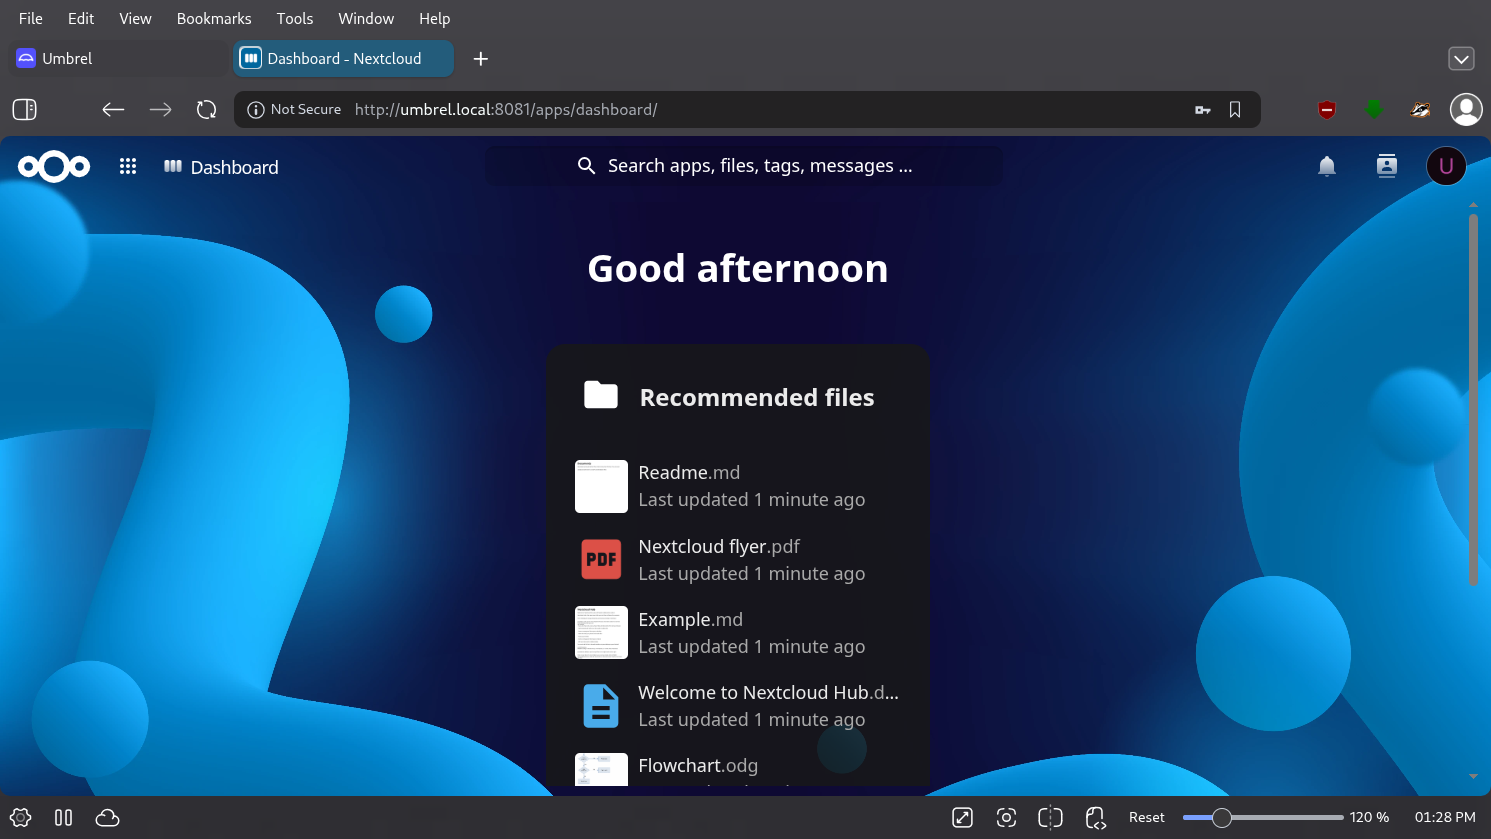Click the page vertical scrollbar

[1473, 399]
